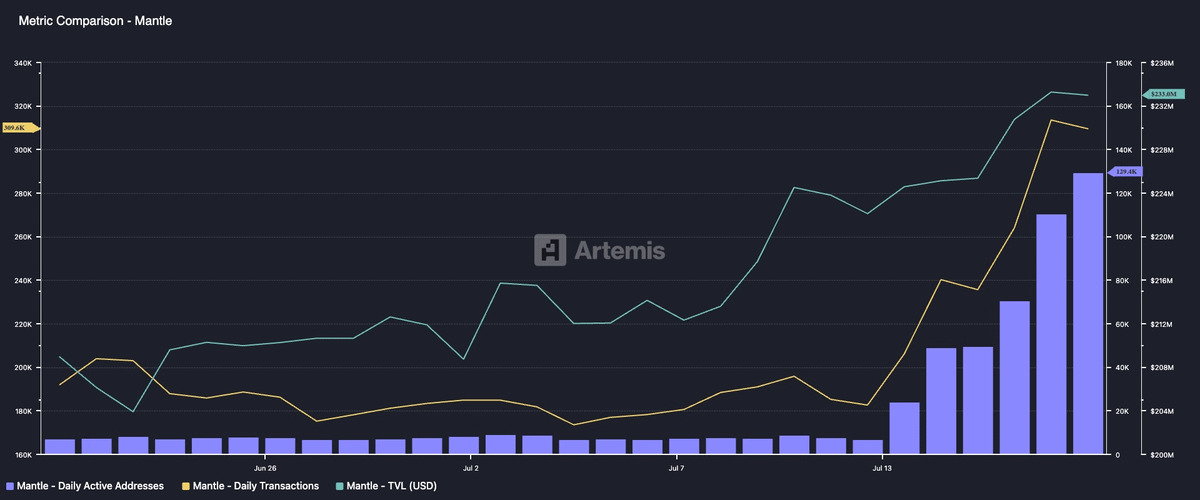Image resolution: width=1200 pixels, height=500 pixels.
Task: Click the 200K left axis label
Action: tap(25, 368)
